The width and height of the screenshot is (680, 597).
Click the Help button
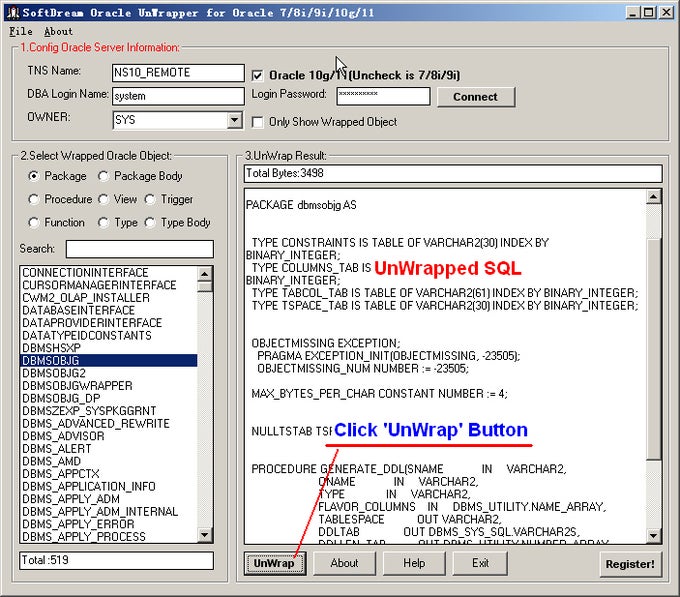coord(414,563)
